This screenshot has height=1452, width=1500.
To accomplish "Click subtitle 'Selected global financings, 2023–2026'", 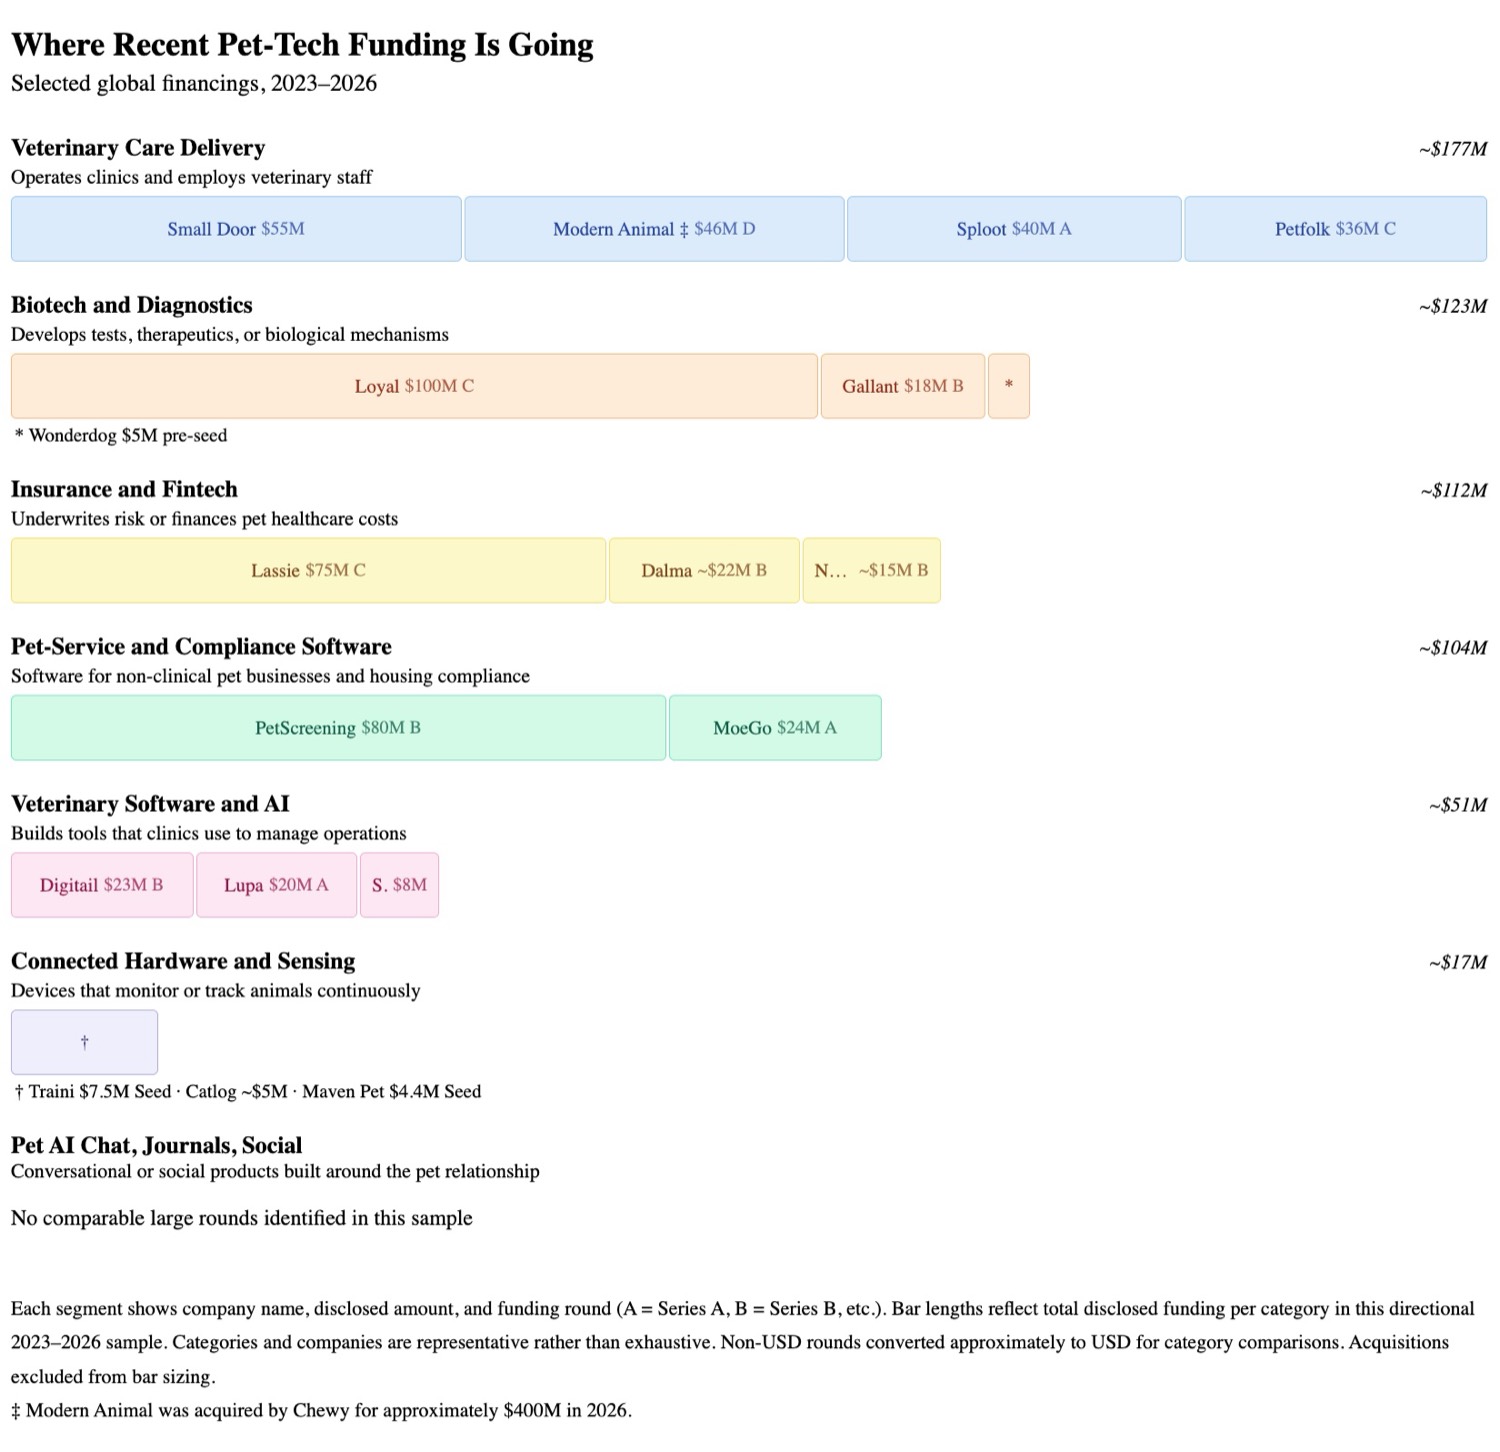I will pos(194,83).
